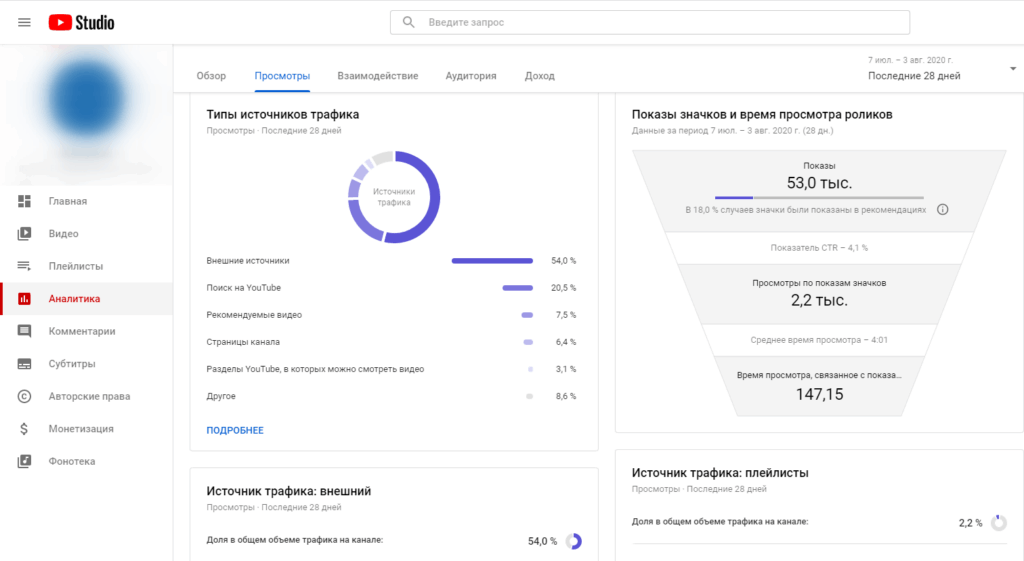
Task: Click the info icon beside recommendations text
Action: coord(942,210)
